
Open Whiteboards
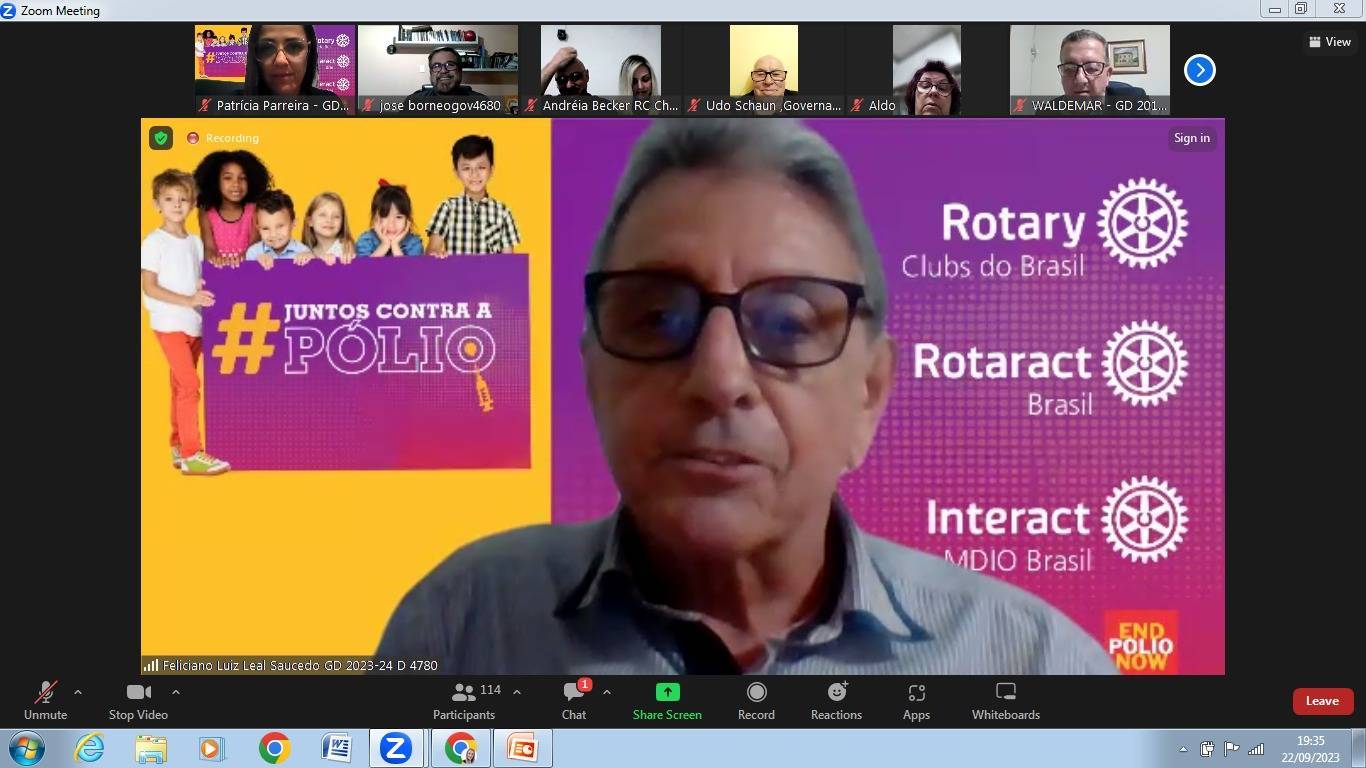(1006, 700)
